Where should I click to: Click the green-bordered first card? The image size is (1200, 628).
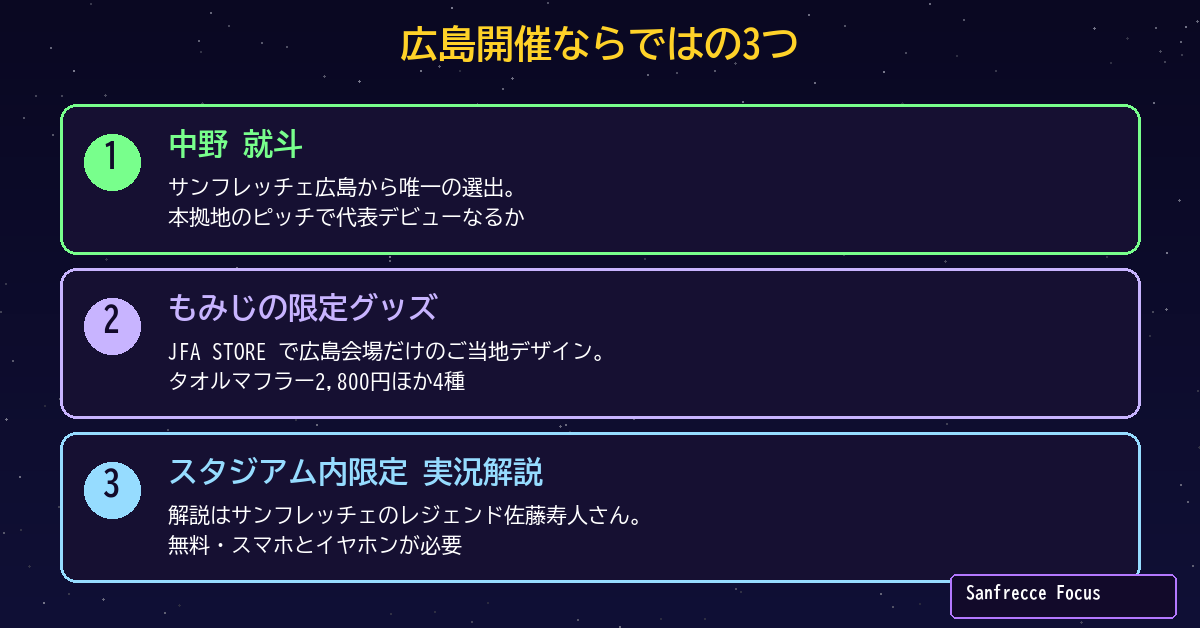pos(600,180)
